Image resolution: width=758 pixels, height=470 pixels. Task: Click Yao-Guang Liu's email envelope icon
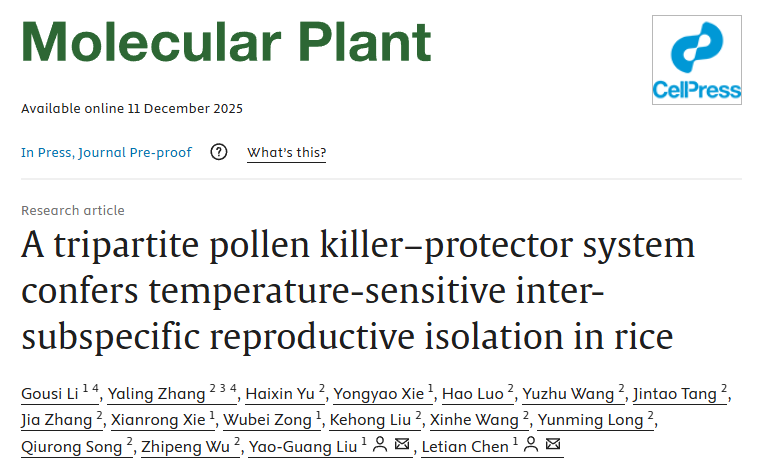[402, 446]
